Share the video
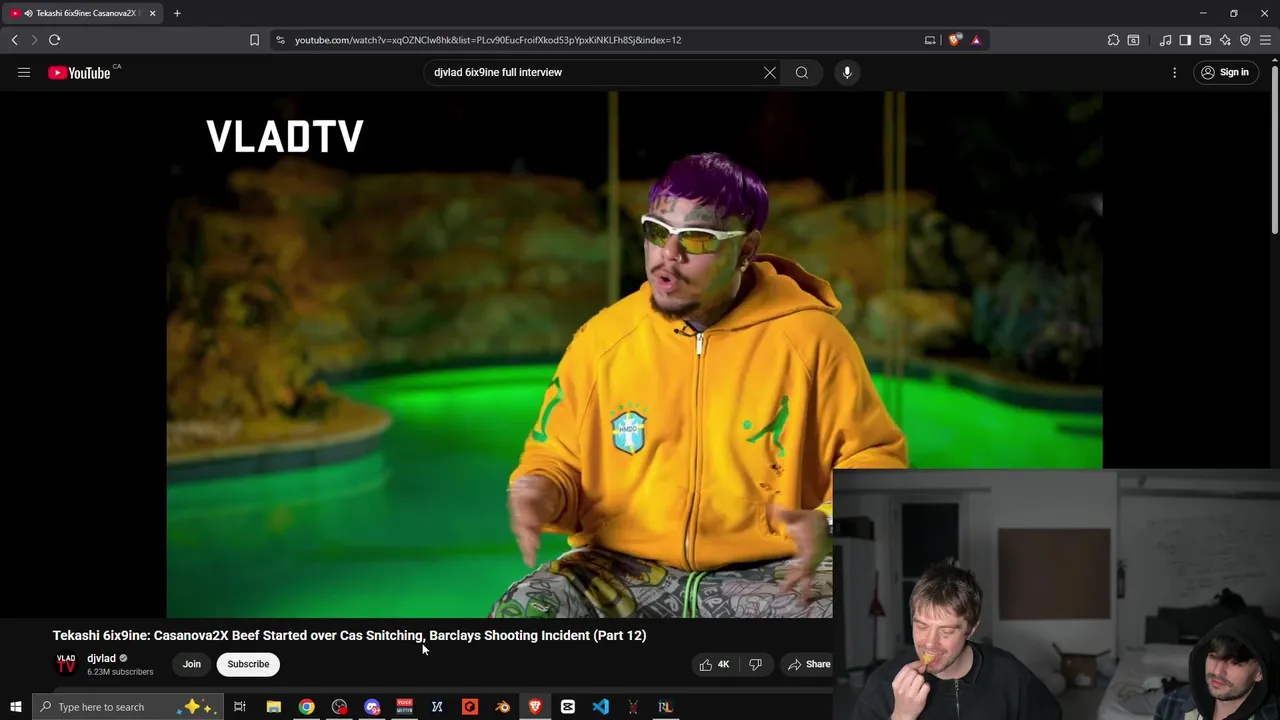 coord(809,664)
